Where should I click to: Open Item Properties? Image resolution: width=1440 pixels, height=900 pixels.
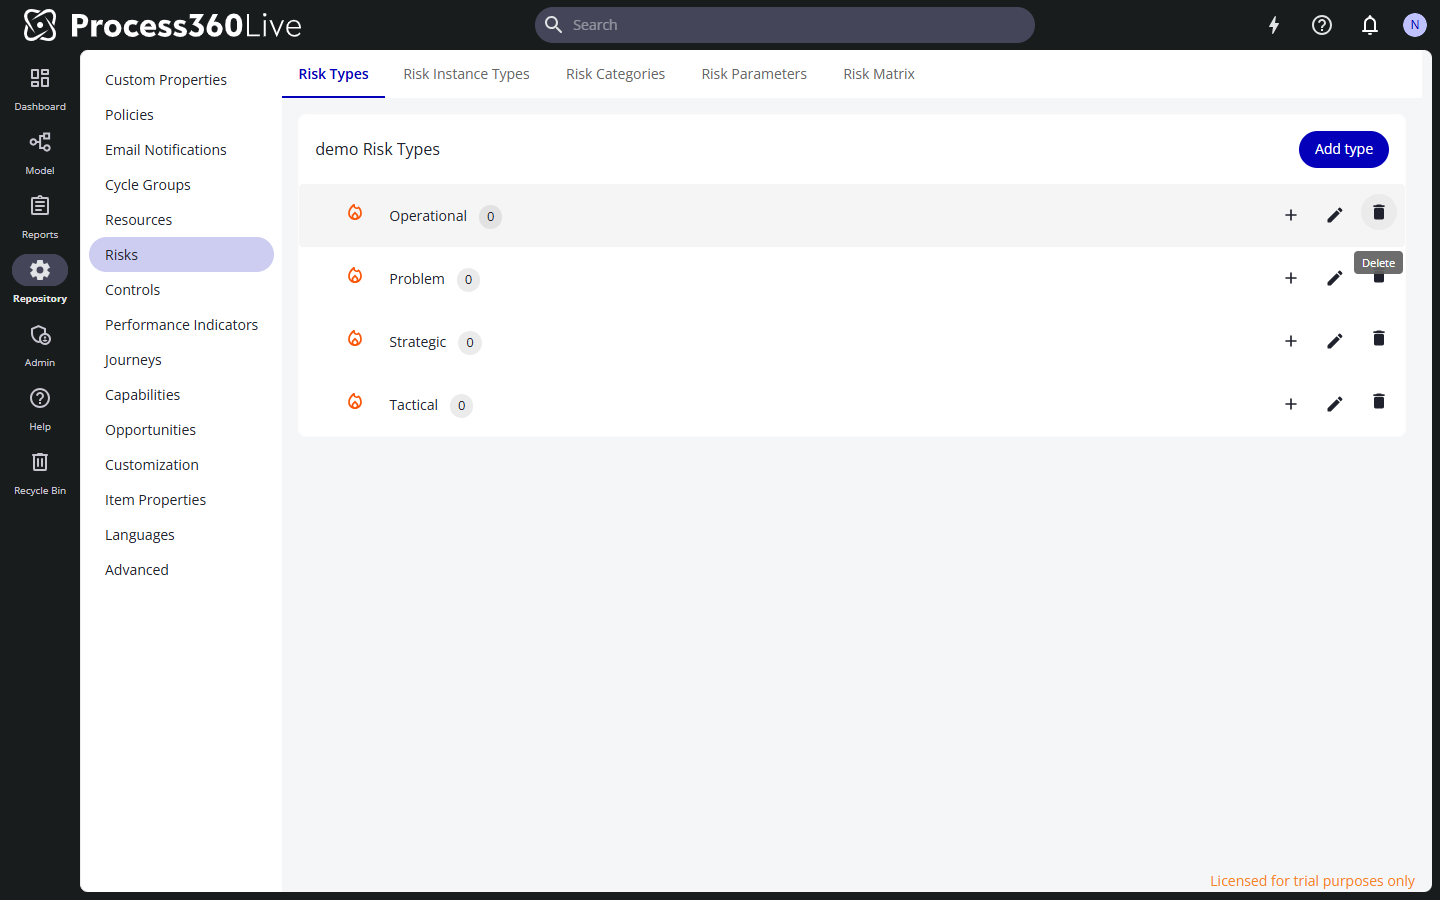tap(181, 500)
